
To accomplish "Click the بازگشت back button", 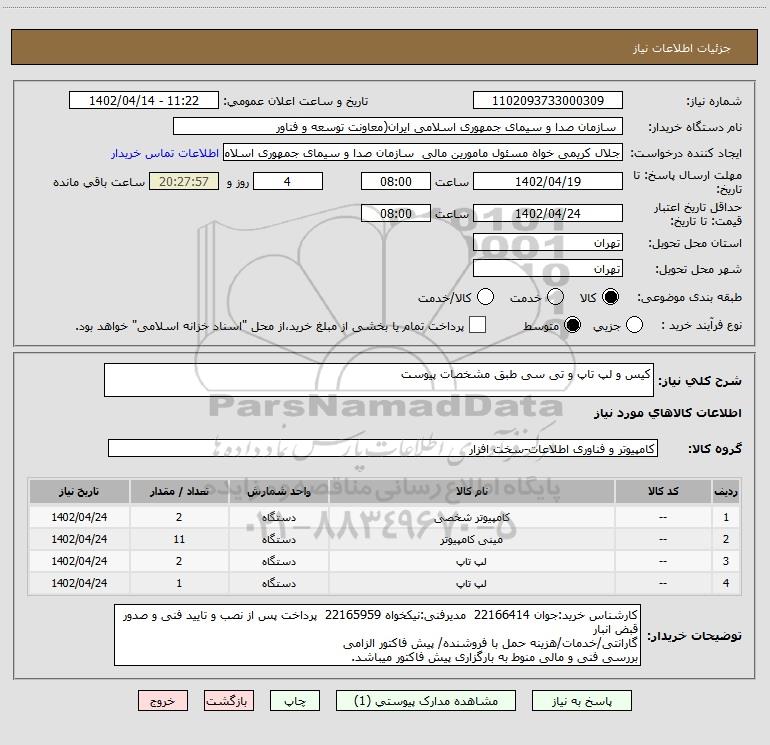I will [229, 701].
